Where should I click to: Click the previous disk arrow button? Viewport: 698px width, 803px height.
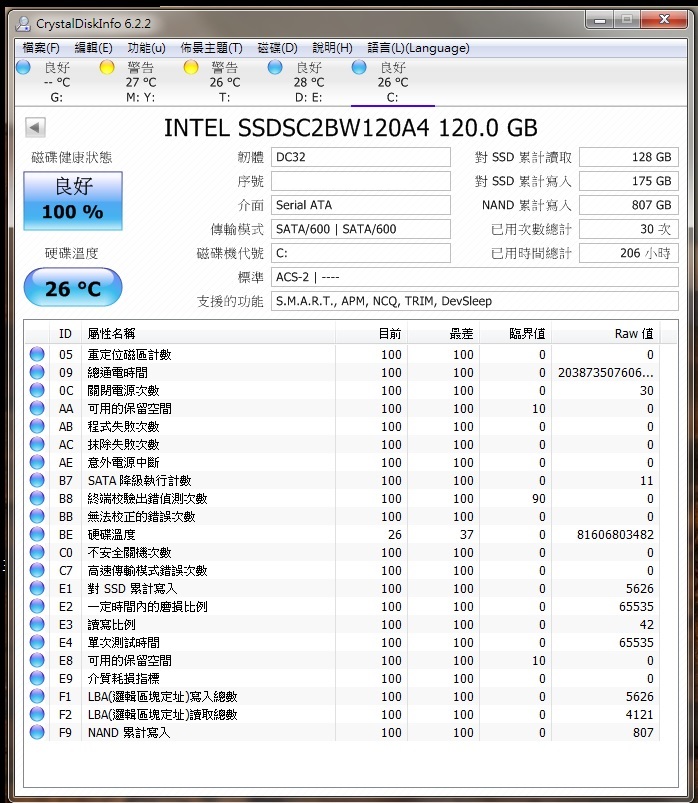click(x=35, y=127)
